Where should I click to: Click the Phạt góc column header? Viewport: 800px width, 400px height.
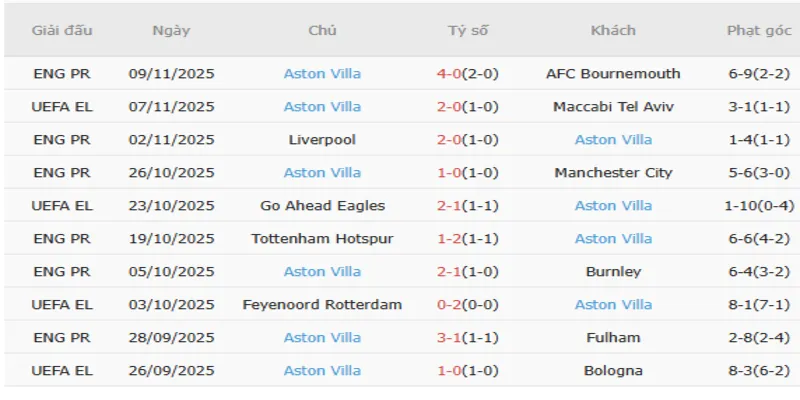[757, 30]
